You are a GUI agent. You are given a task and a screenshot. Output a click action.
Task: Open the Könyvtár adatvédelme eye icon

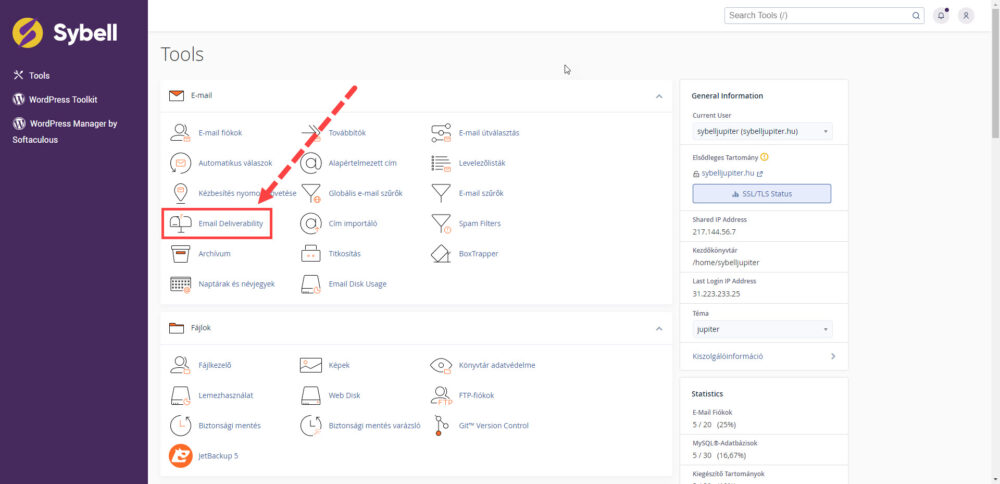coord(441,365)
